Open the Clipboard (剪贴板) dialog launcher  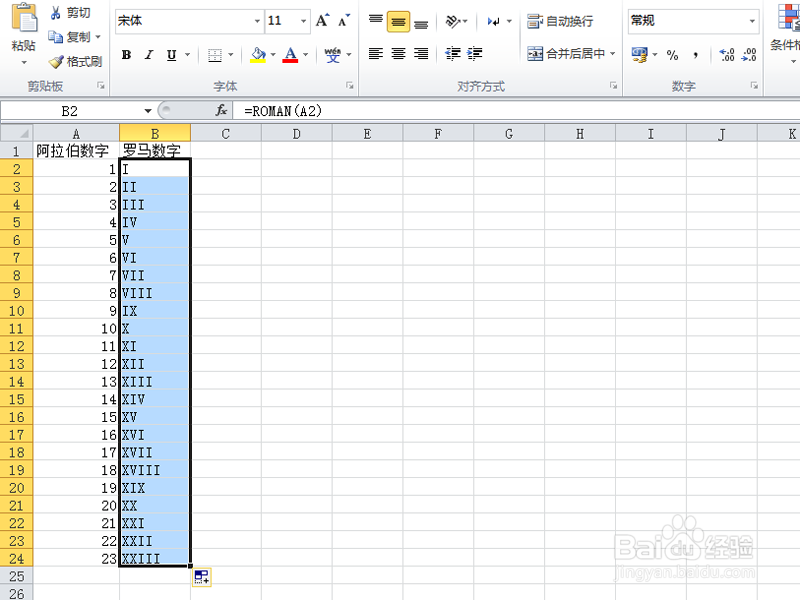(101, 86)
